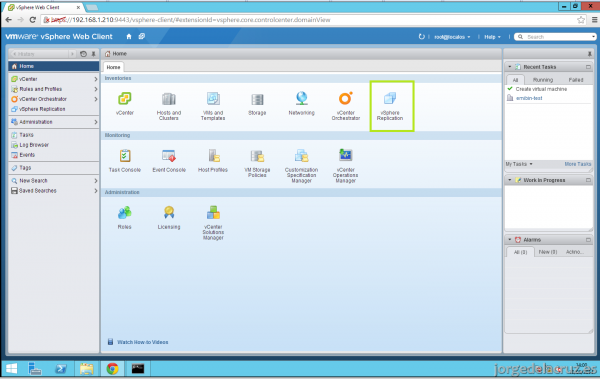This screenshot has height=379, width=600.
Task: Switch to the Acknowledged alarms tab
Action: click(x=574, y=252)
